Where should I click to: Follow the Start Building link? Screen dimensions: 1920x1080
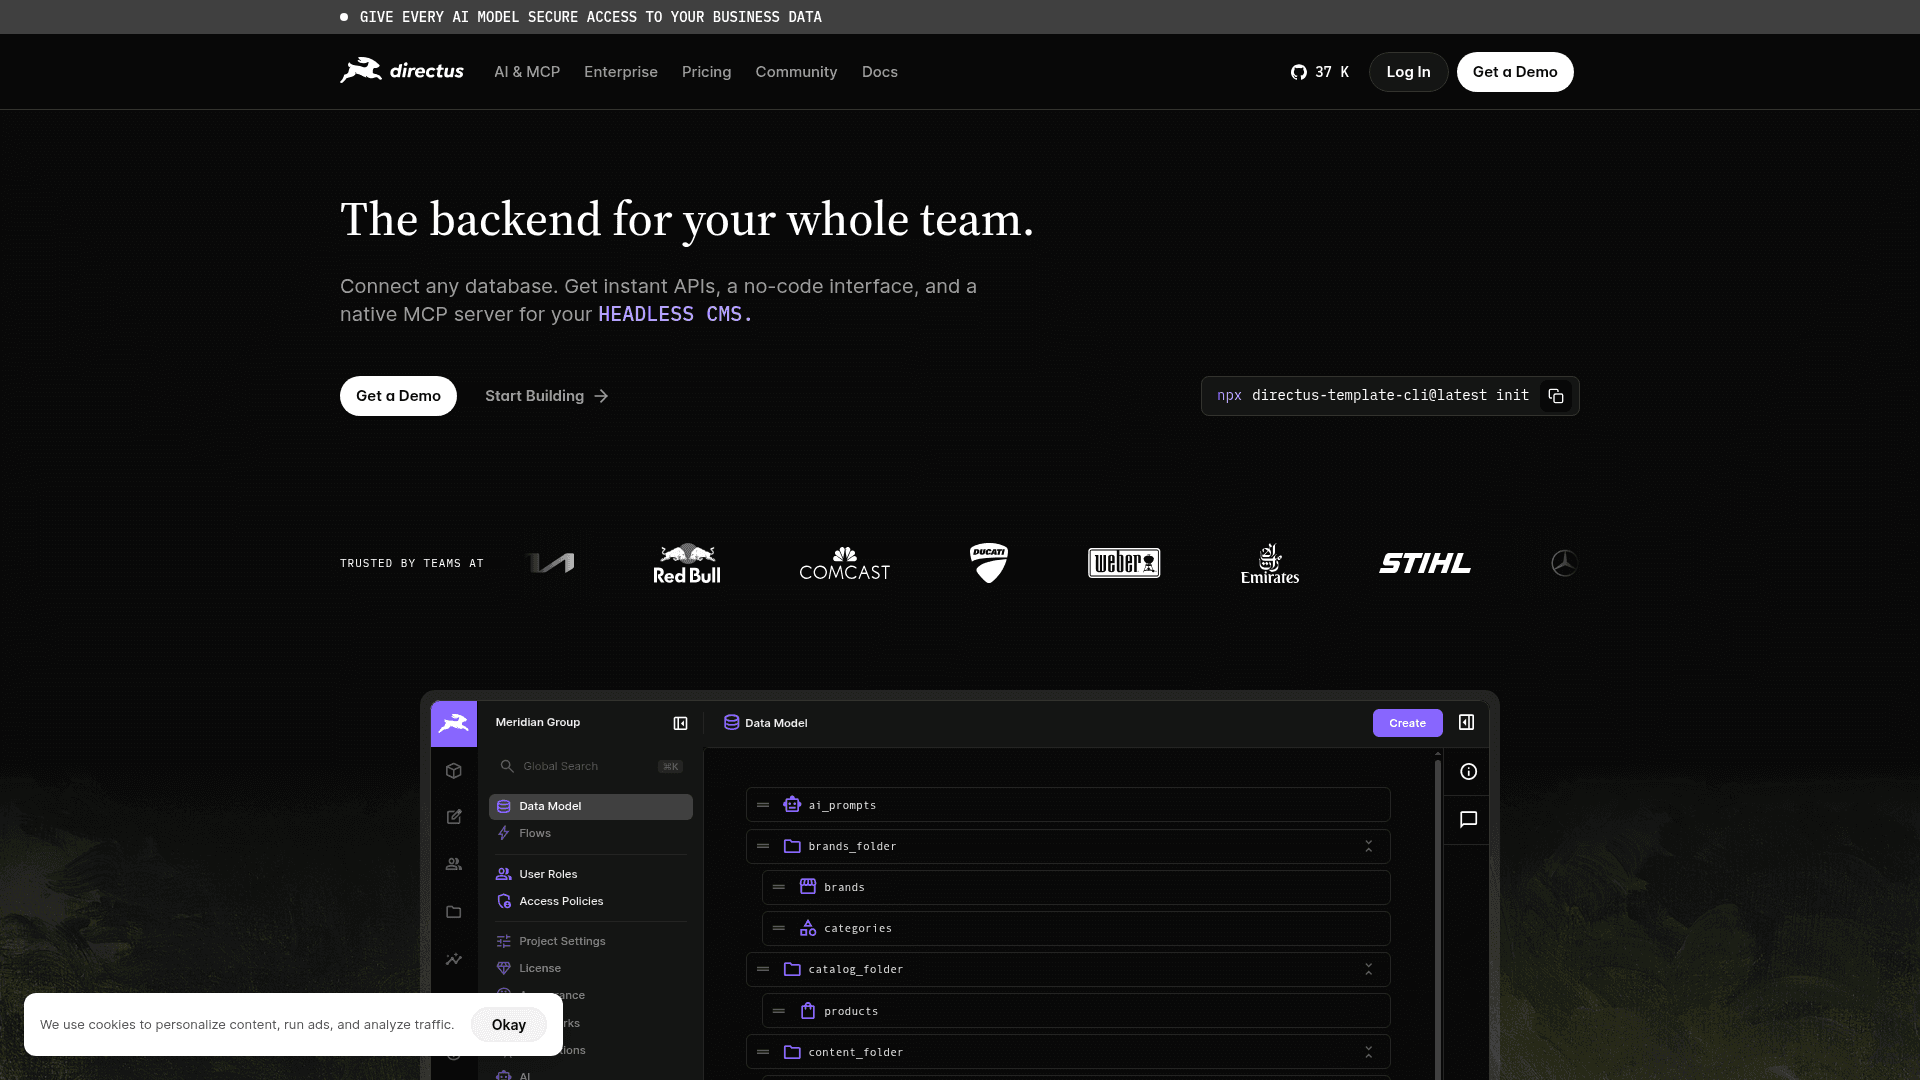(547, 396)
